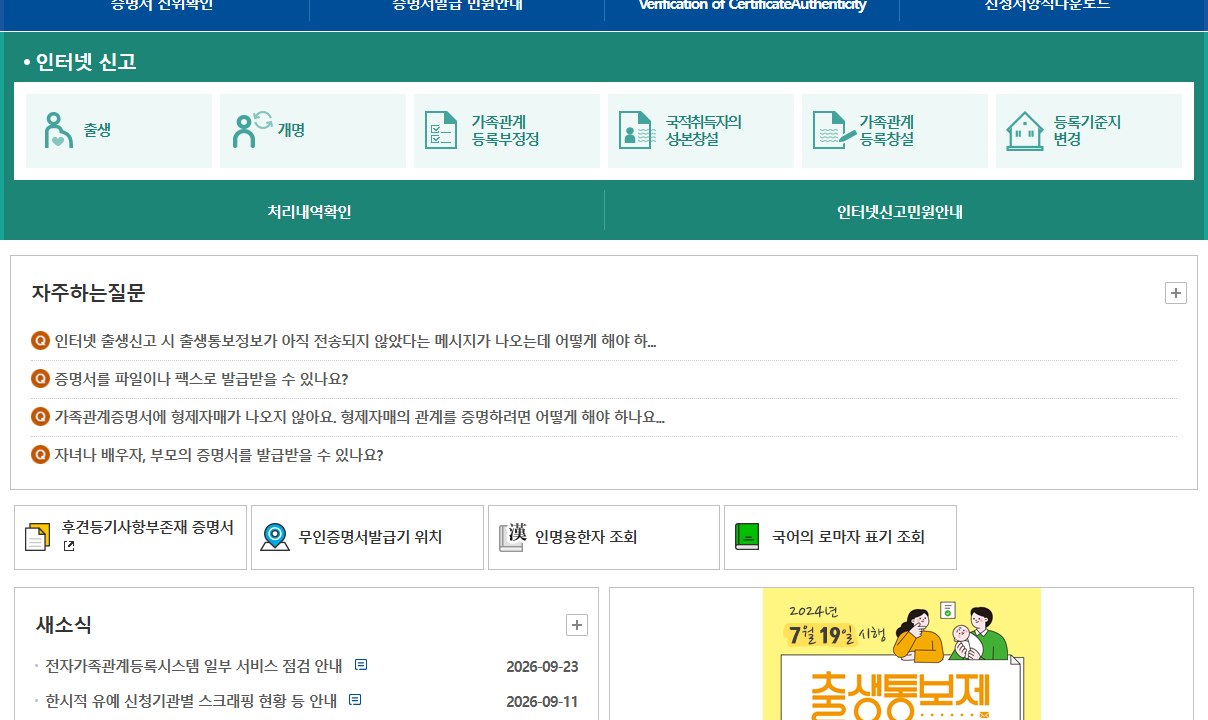Click the note icon beside 스크래핑 현황 news
Image resolution: width=1208 pixels, height=720 pixels.
(x=355, y=700)
